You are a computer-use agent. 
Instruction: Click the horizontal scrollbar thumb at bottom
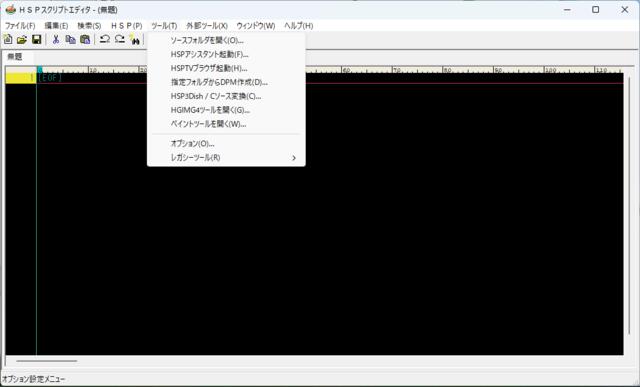47,361
